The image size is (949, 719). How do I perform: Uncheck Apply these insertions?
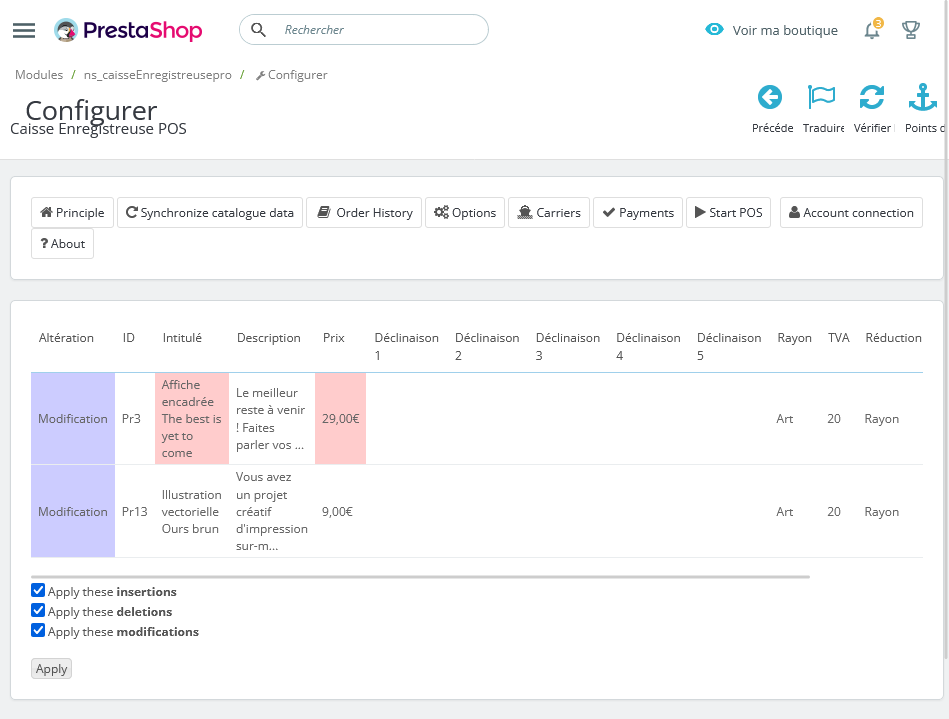point(37,590)
